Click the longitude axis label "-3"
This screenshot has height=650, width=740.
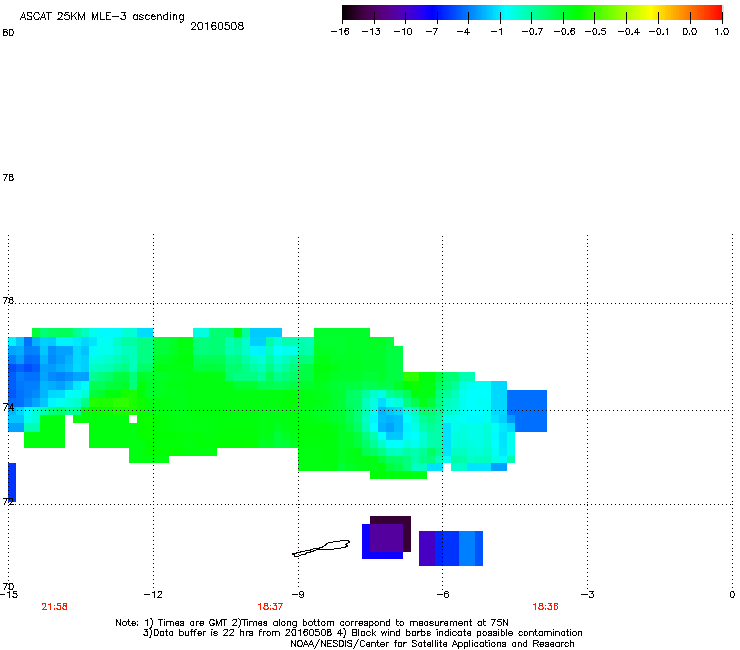point(587,595)
